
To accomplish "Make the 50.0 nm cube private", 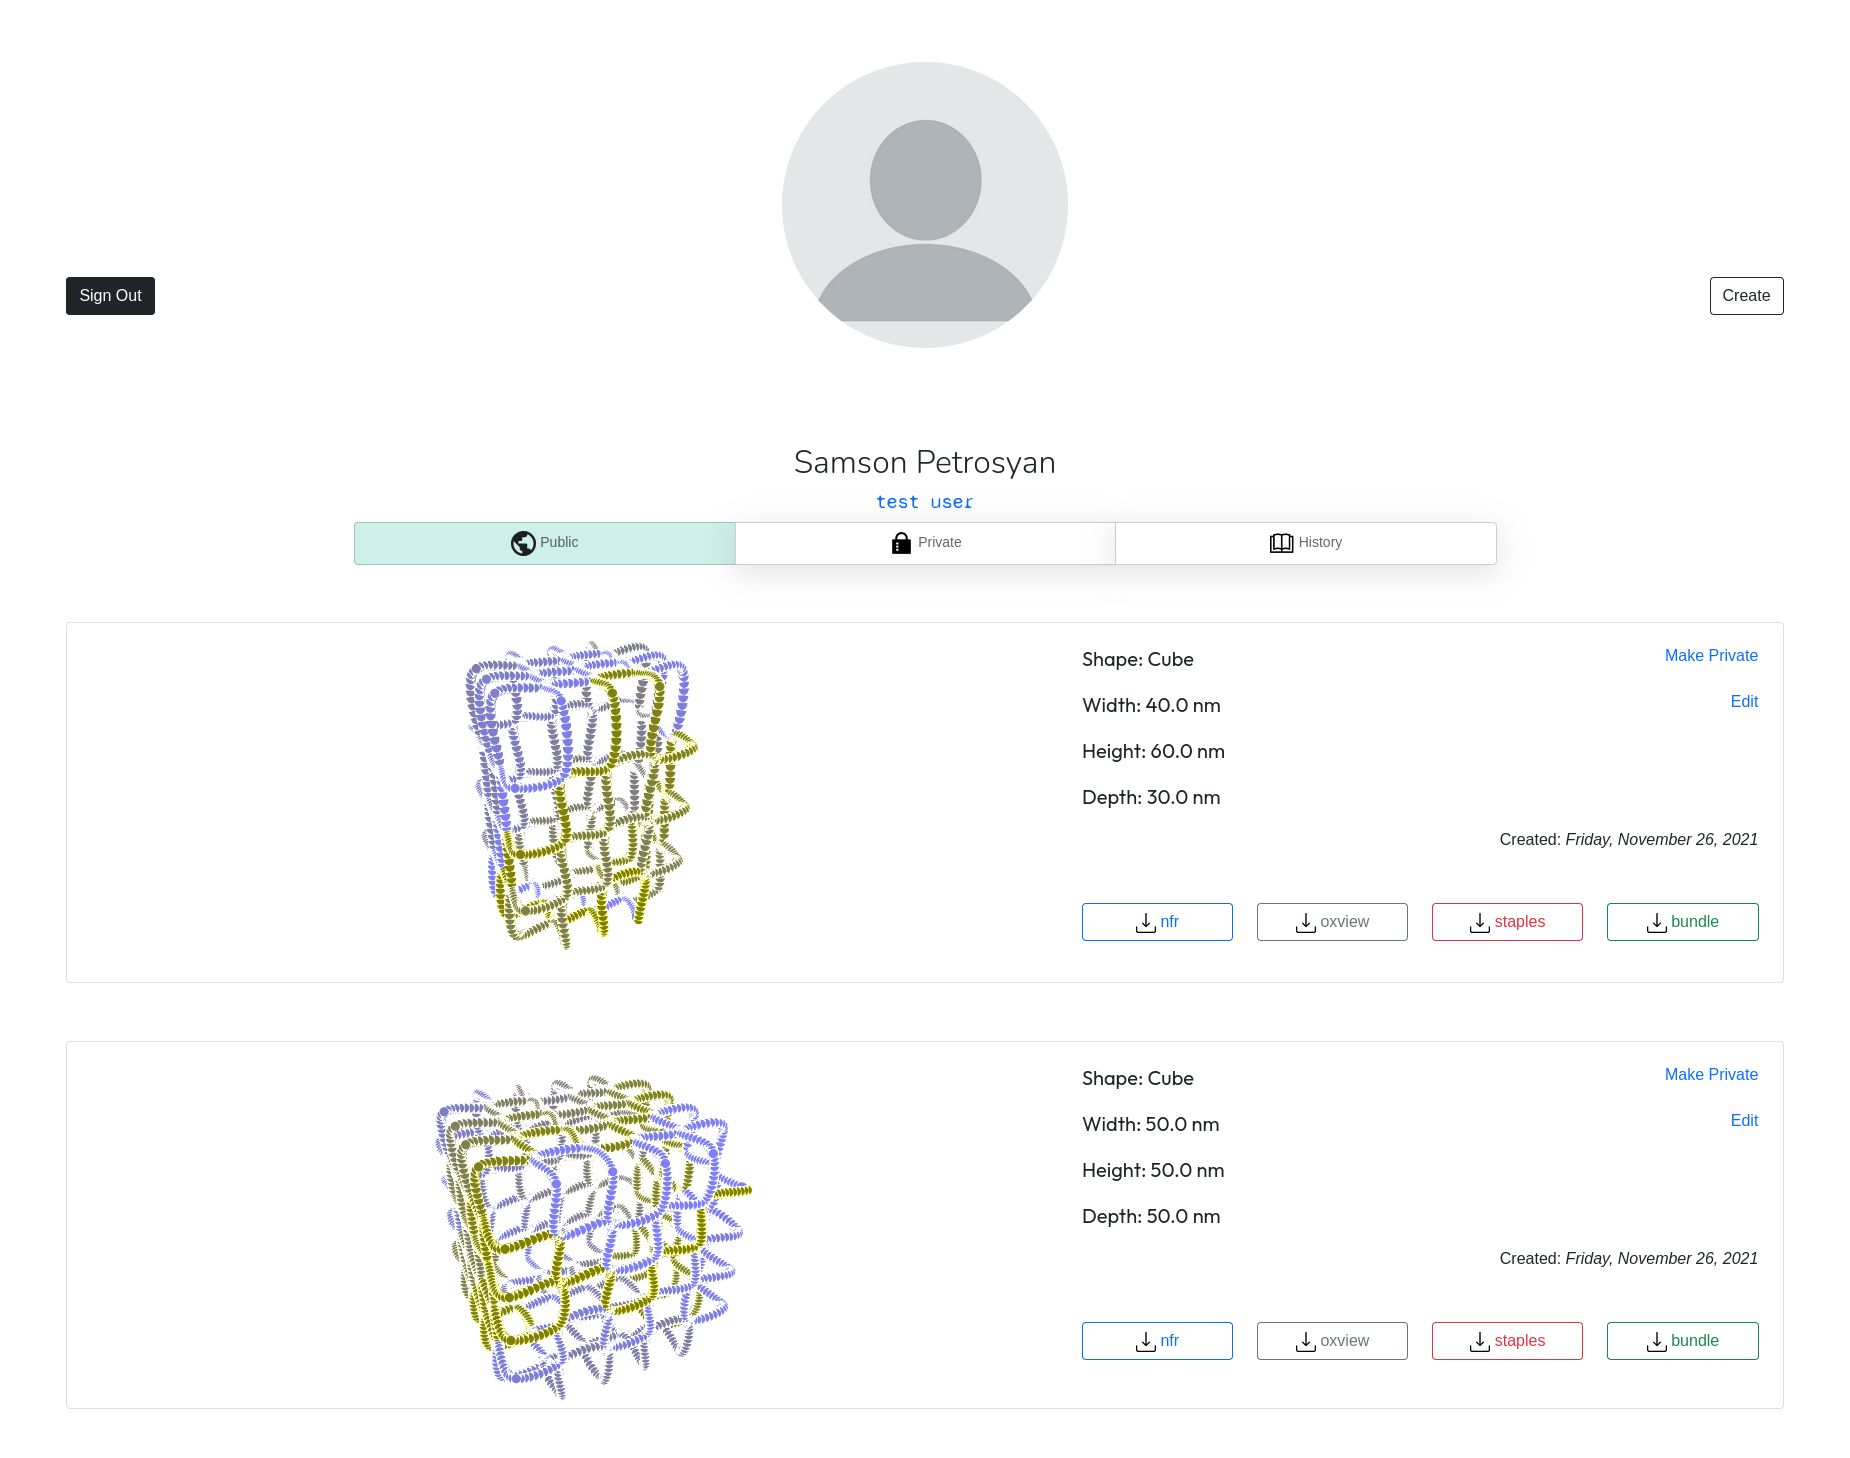I will click(x=1711, y=1075).
